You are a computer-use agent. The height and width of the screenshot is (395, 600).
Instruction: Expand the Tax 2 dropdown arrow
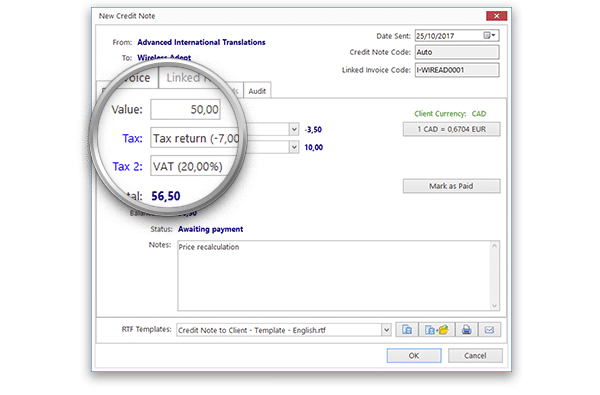[294, 147]
